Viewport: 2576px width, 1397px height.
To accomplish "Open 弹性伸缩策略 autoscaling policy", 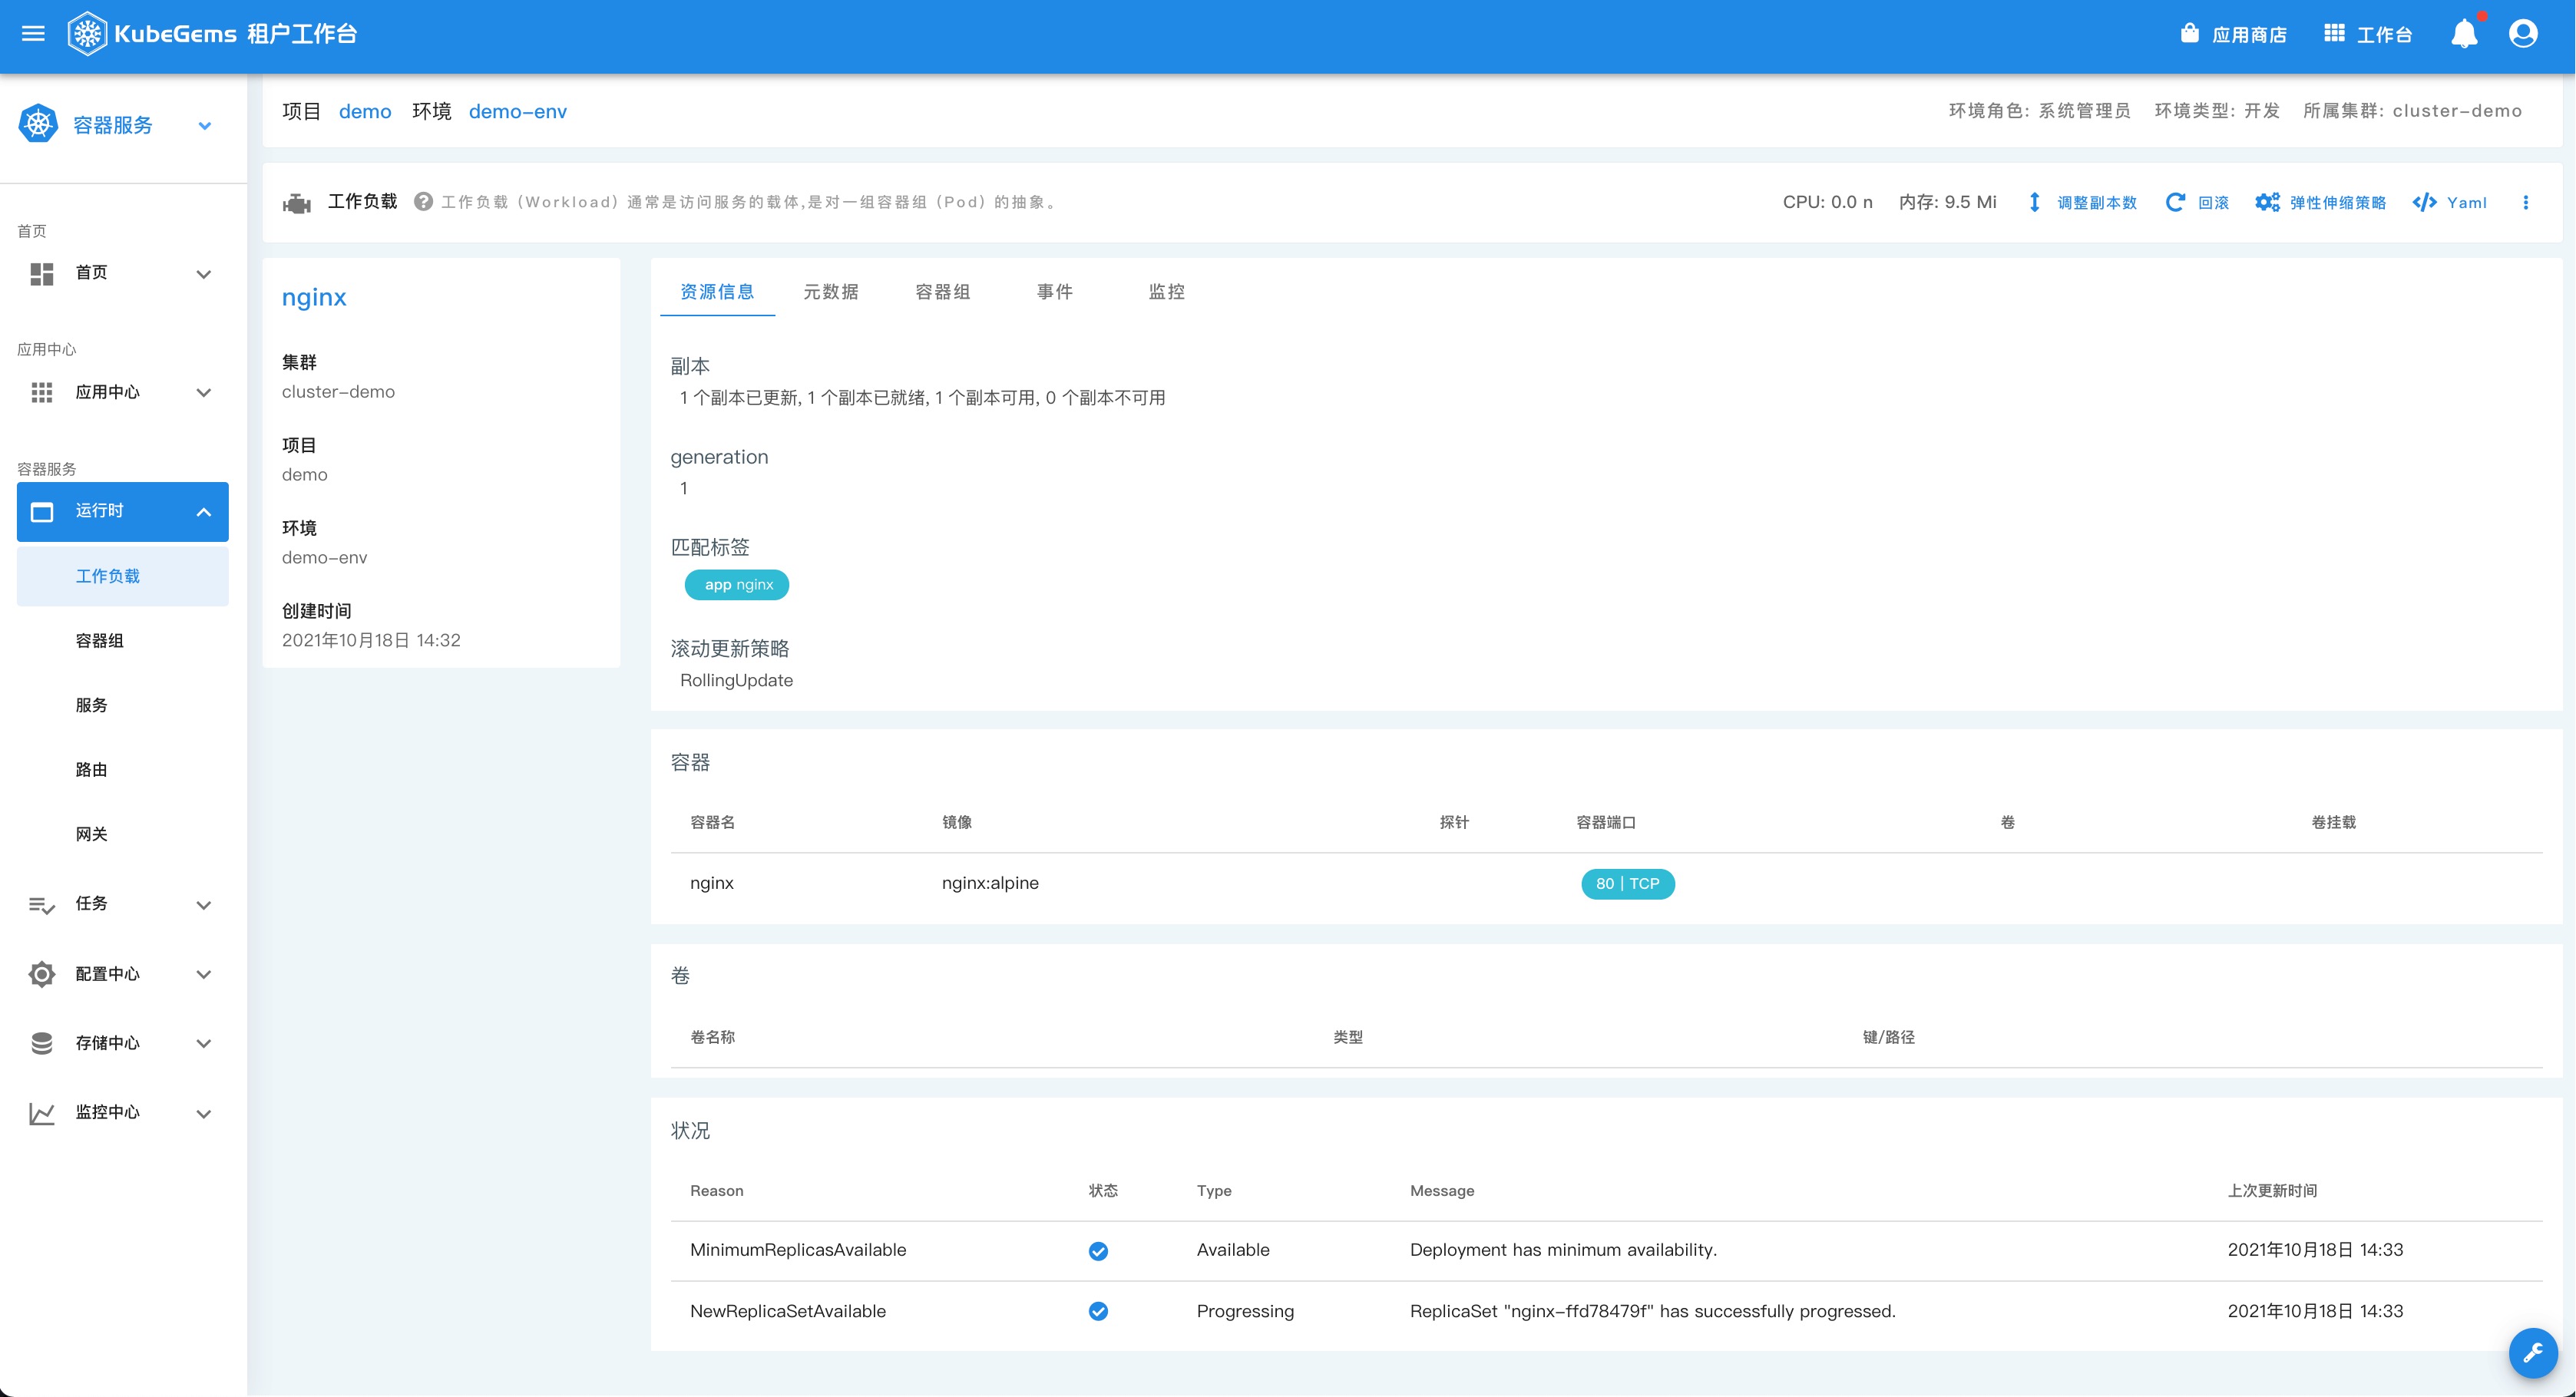I will pyautogui.click(x=2337, y=203).
